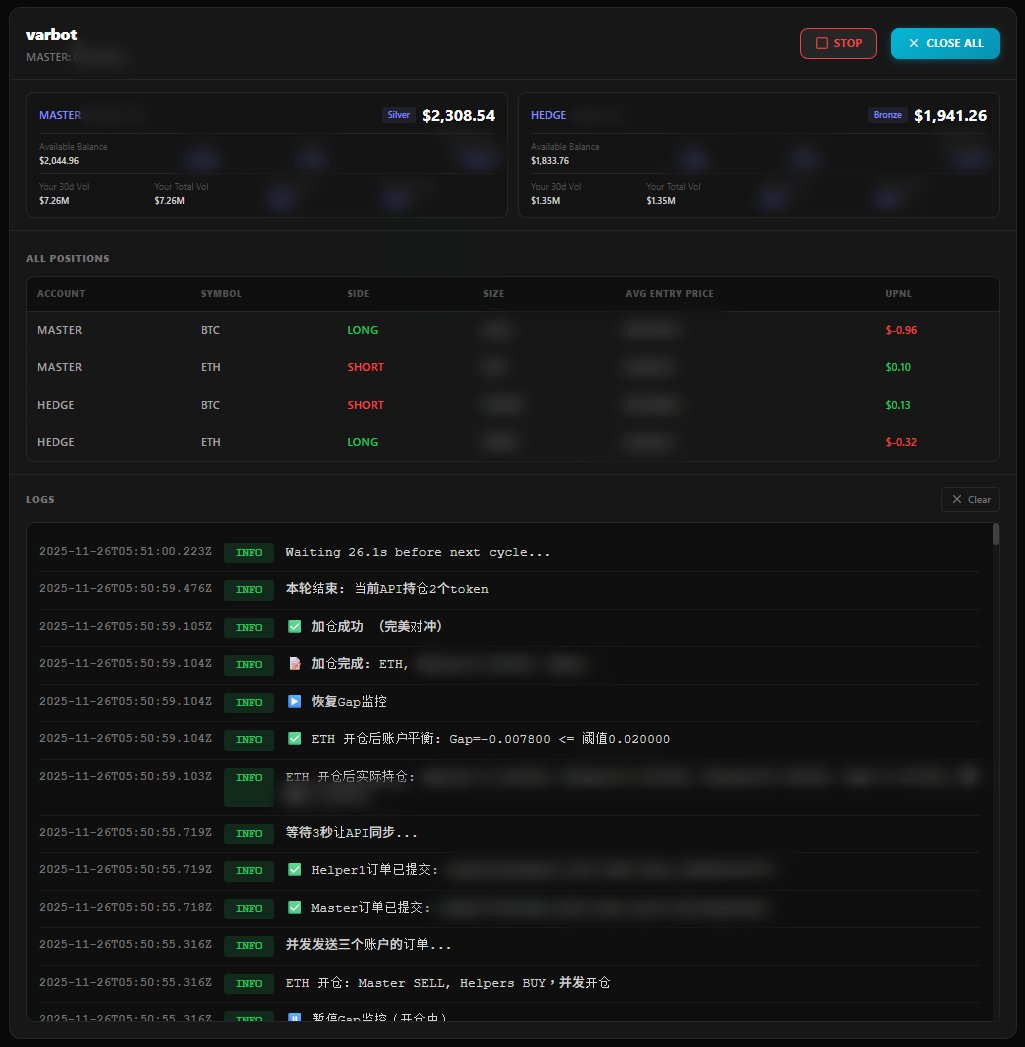1025x1047 pixels.
Task: Click the SYMBOL column header
Action: point(221,294)
